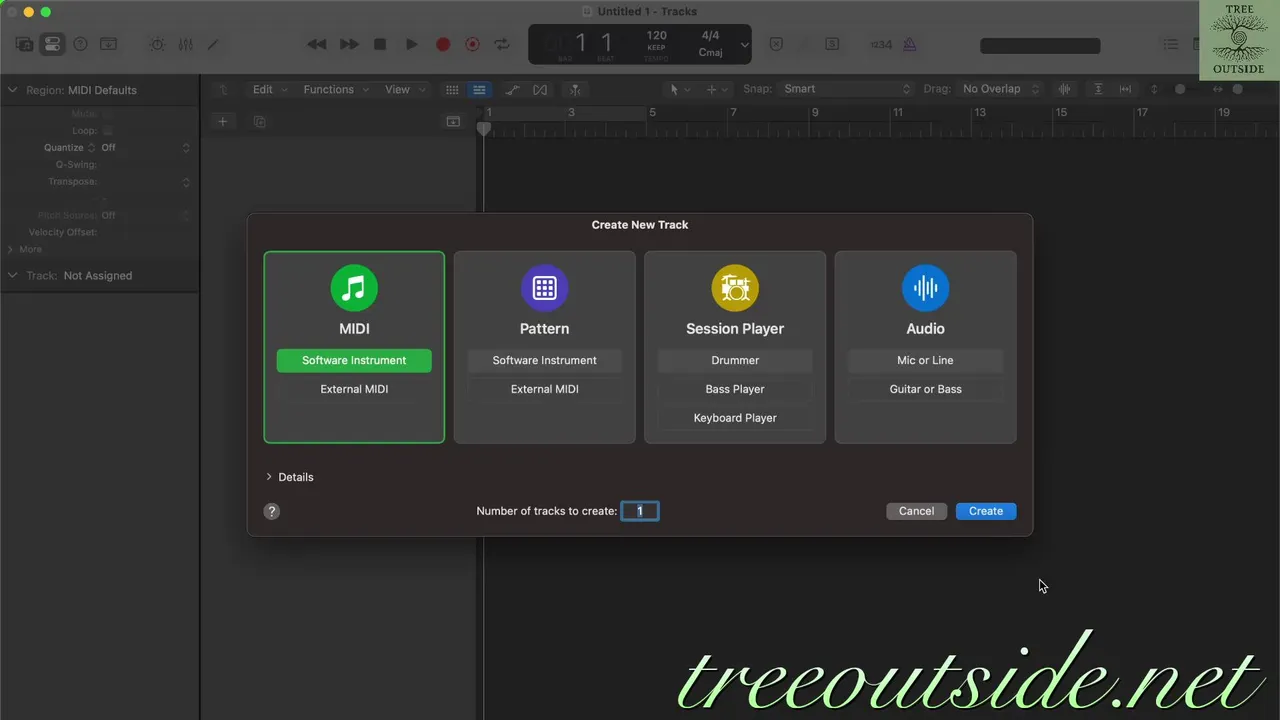
Task: Toggle waveform zoom button
Action: 1065,89
